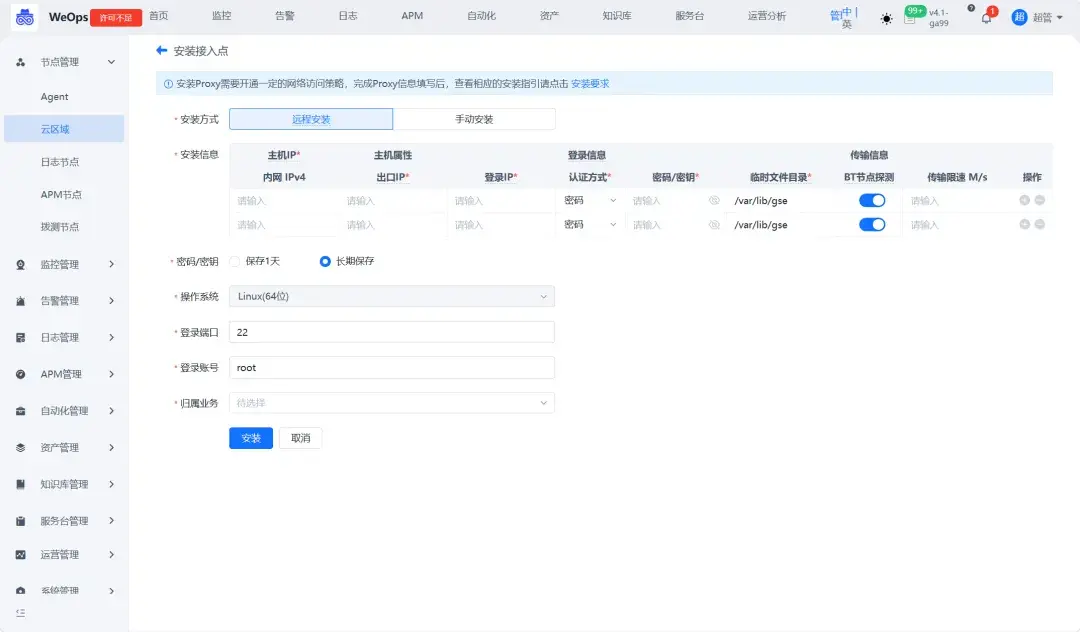Select the 保存1天 radio option
Screen dimensions: 1080x632
pyautogui.click(x=235, y=261)
